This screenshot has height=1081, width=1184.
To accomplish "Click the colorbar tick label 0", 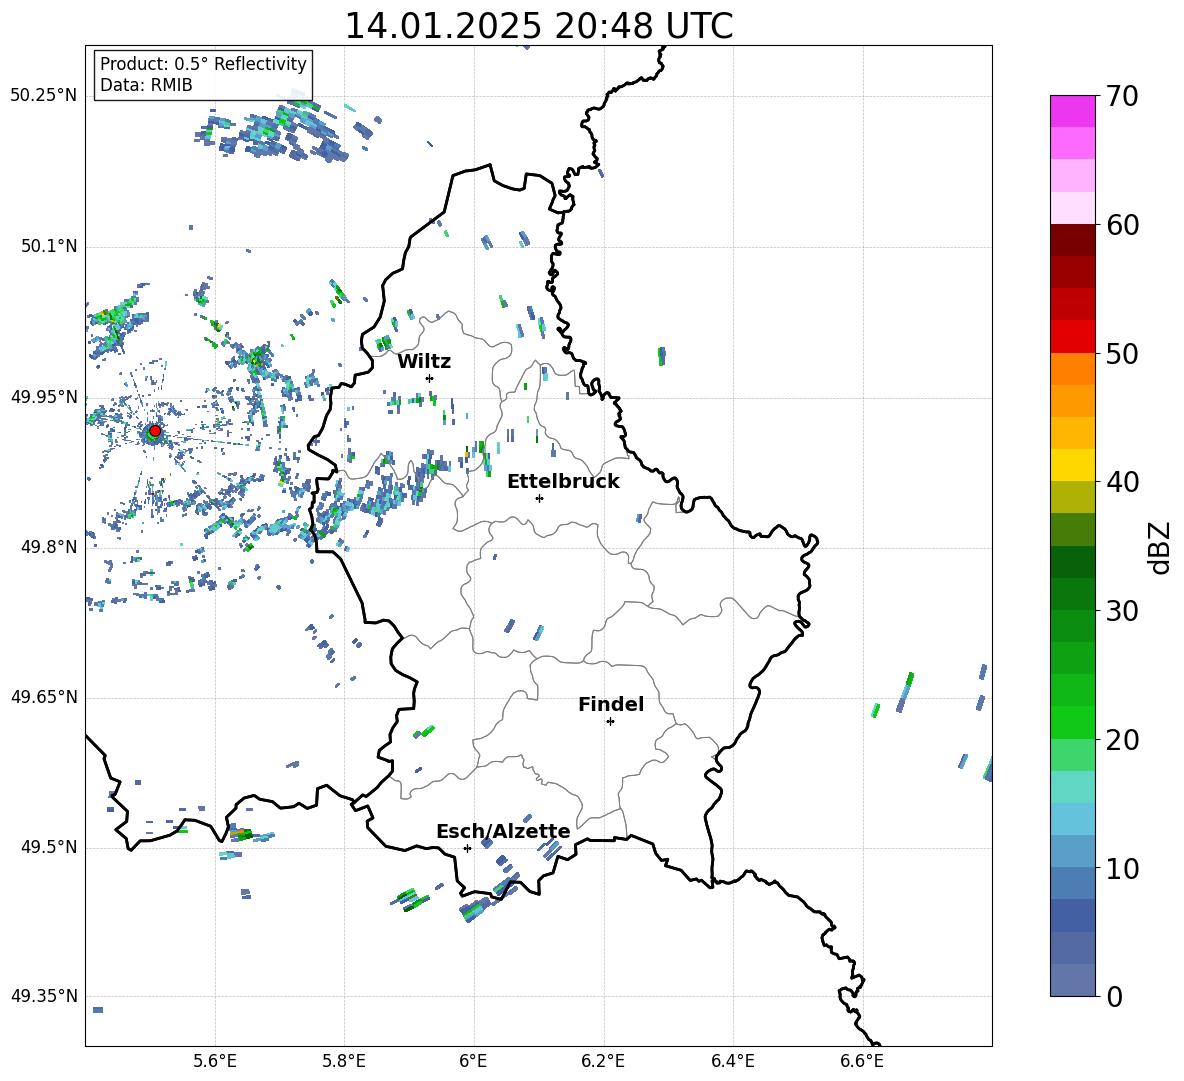I will [1114, 996].
